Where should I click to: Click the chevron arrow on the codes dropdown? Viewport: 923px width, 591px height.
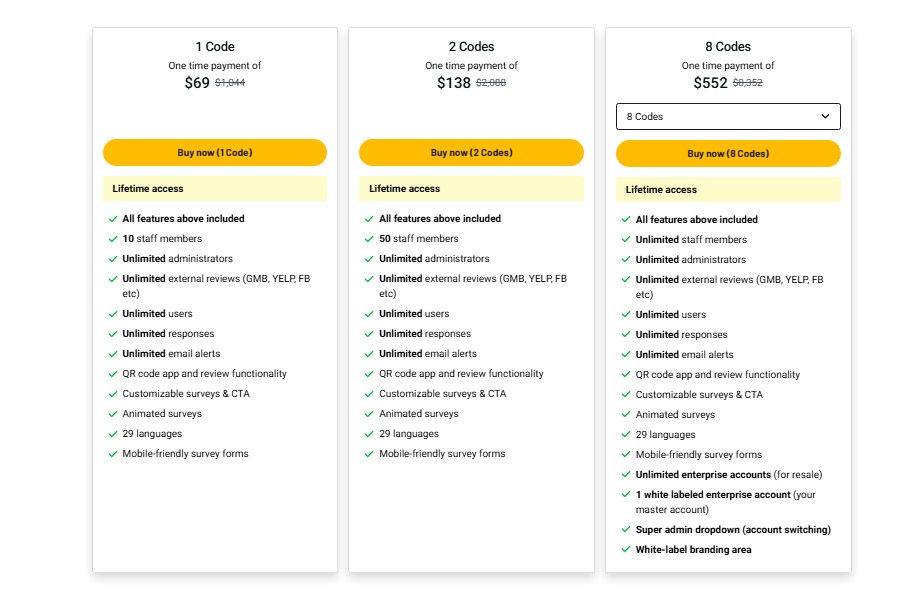point(826,116)
